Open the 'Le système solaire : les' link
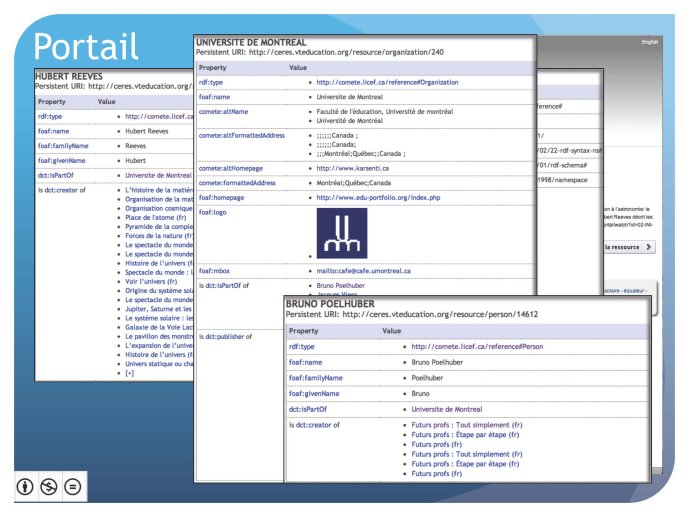 pyautogui.click(x=159, y=318)
